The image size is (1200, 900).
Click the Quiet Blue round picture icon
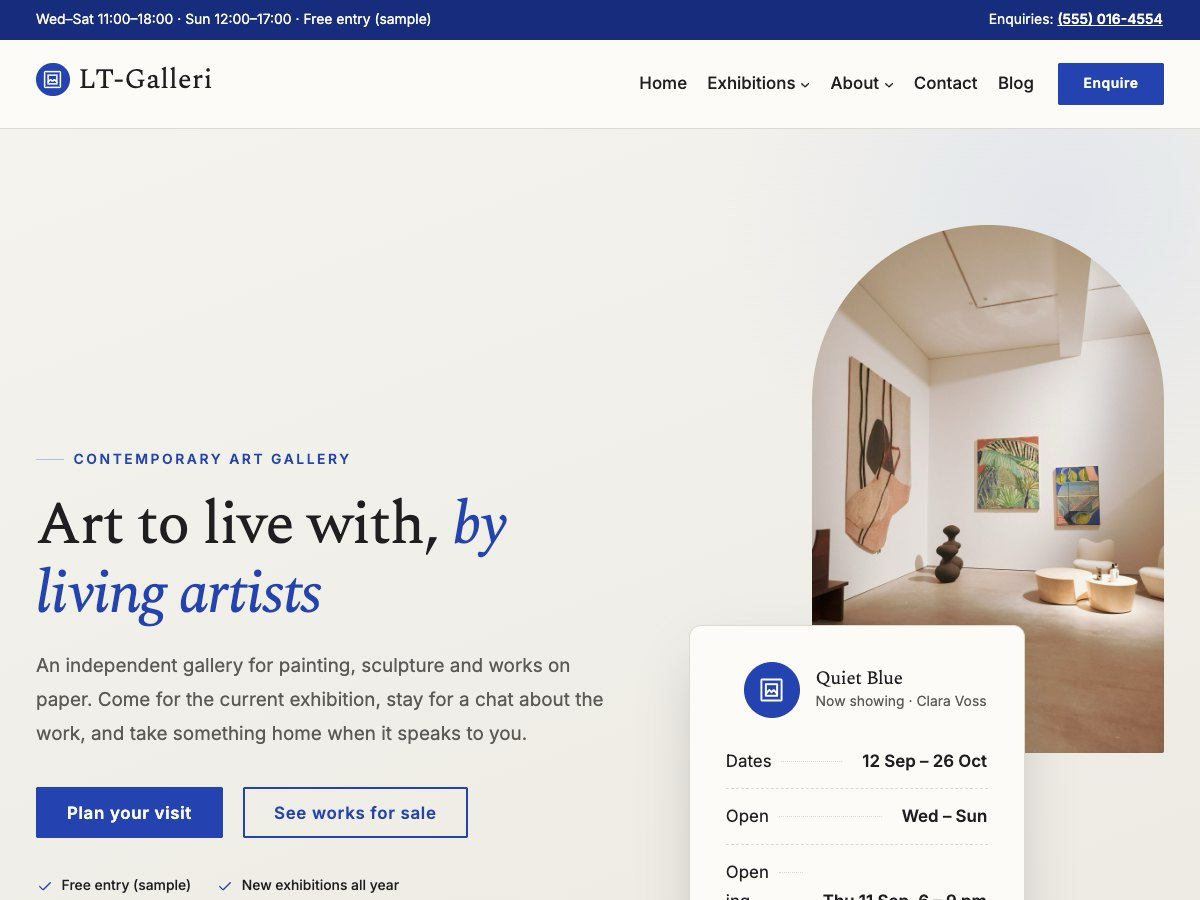click(772, 690)
